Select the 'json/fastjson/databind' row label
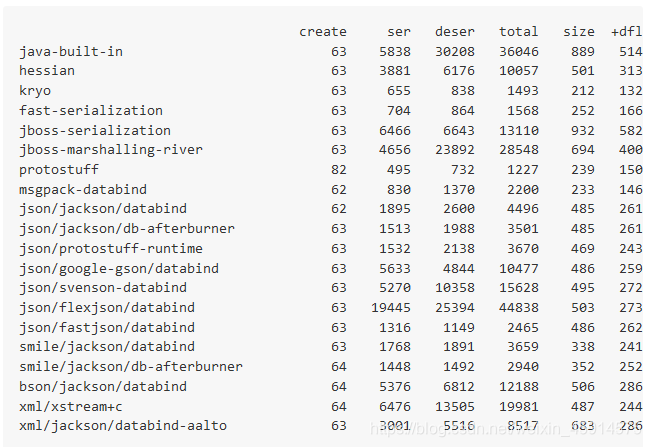This screenshot has height=447, width=651. [x=107, y=327]
